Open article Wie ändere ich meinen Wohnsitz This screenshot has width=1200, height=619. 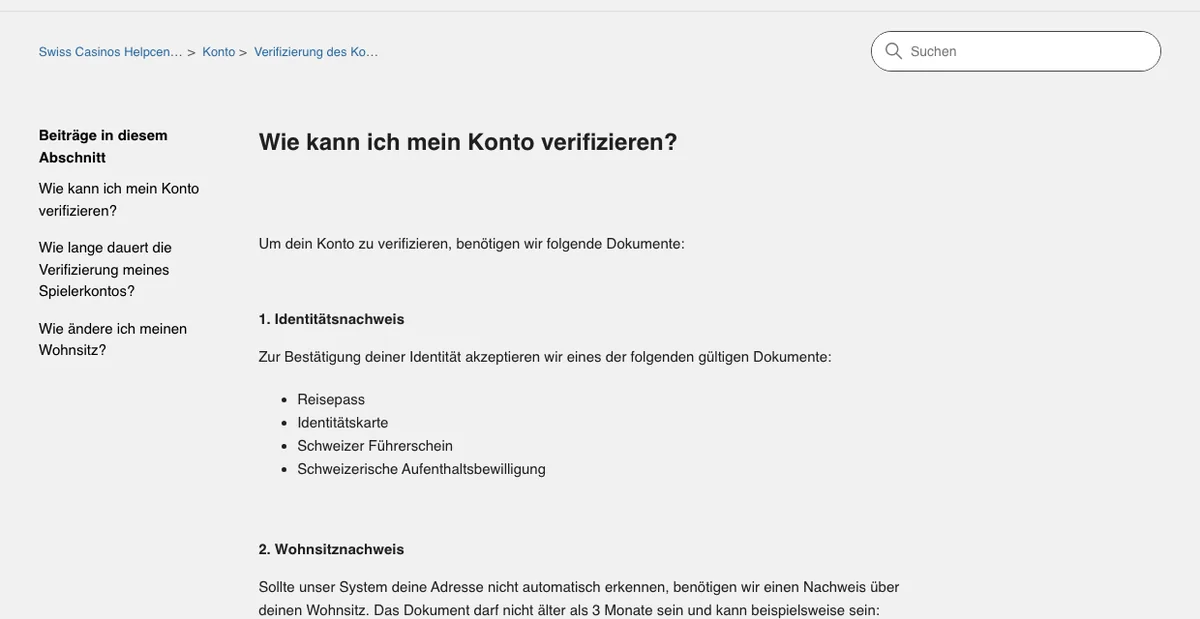tap(113, 339)
